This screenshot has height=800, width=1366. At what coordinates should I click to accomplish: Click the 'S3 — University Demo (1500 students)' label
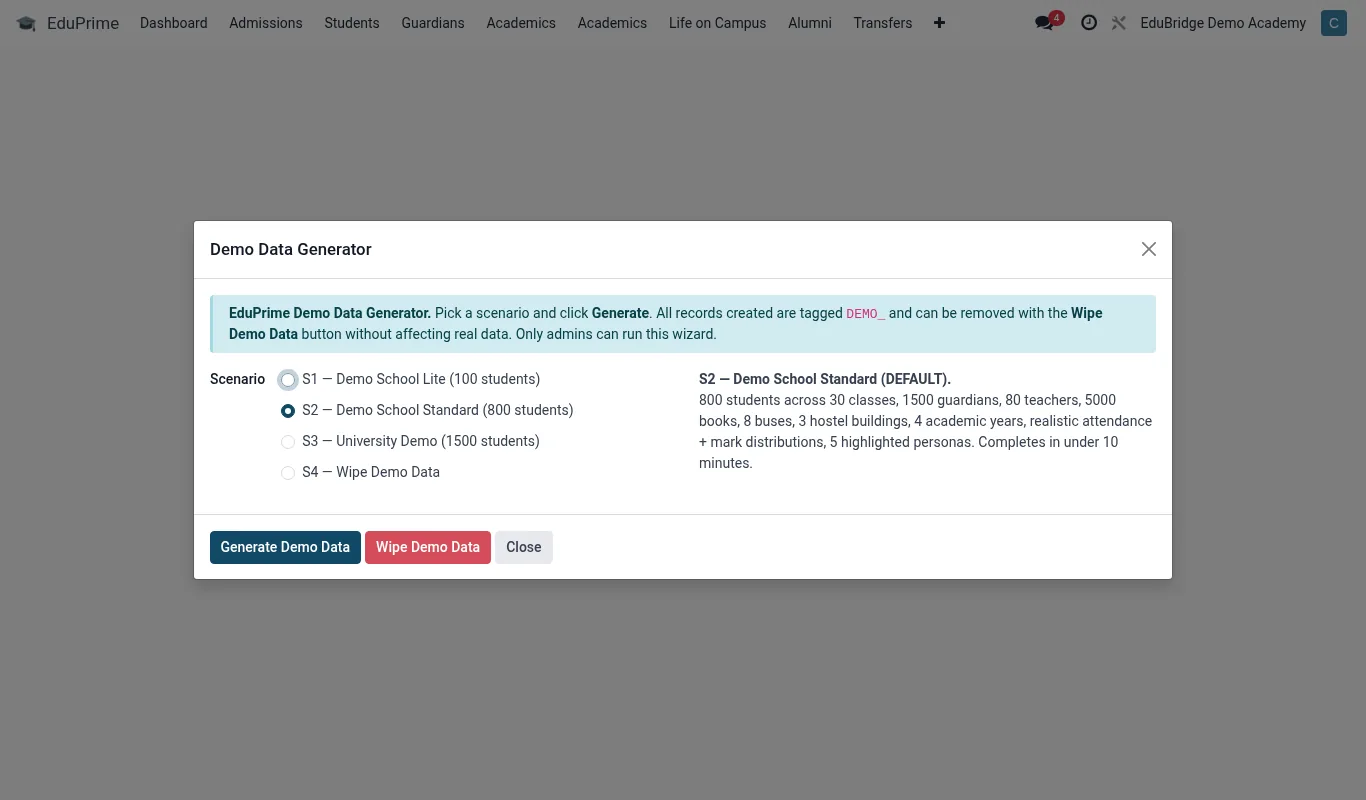coord(421,441)
